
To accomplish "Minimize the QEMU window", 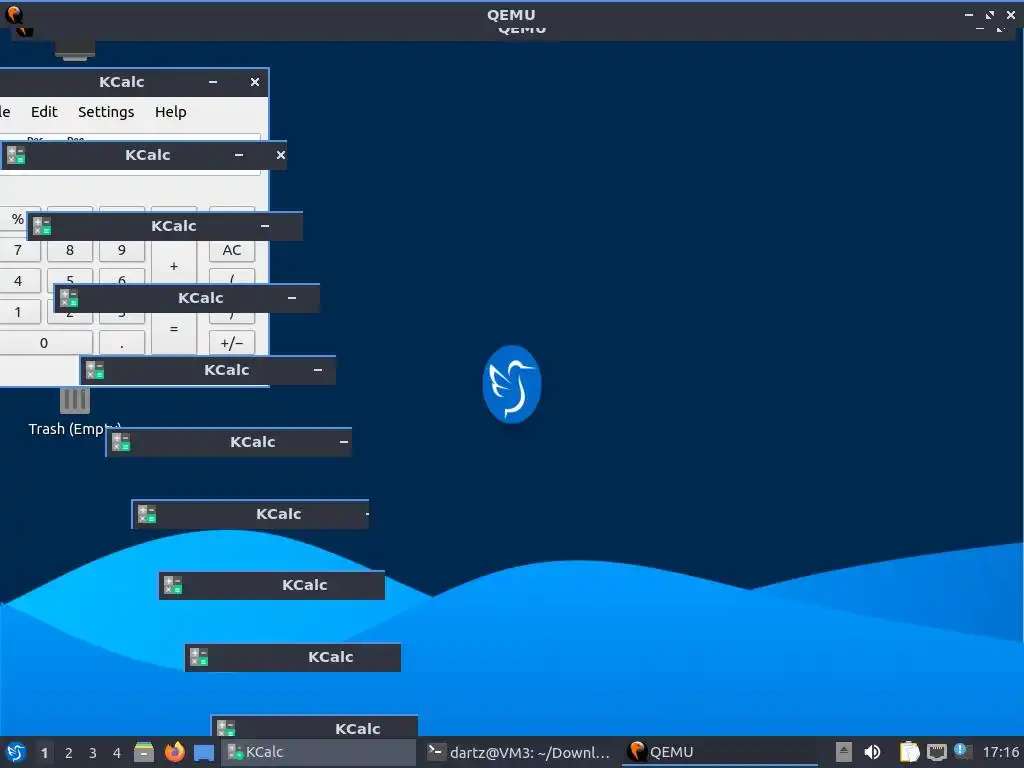I will coord(969,14).
